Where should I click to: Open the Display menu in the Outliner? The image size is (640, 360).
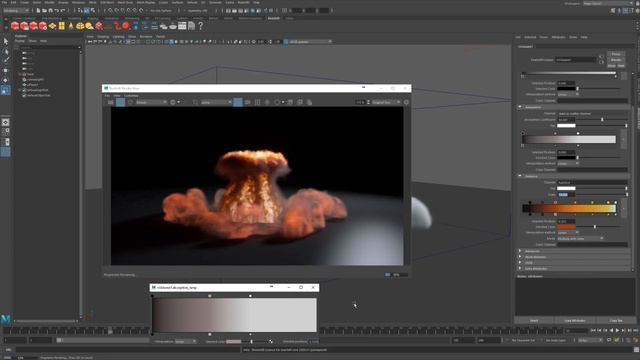click(x=20, y=41)
